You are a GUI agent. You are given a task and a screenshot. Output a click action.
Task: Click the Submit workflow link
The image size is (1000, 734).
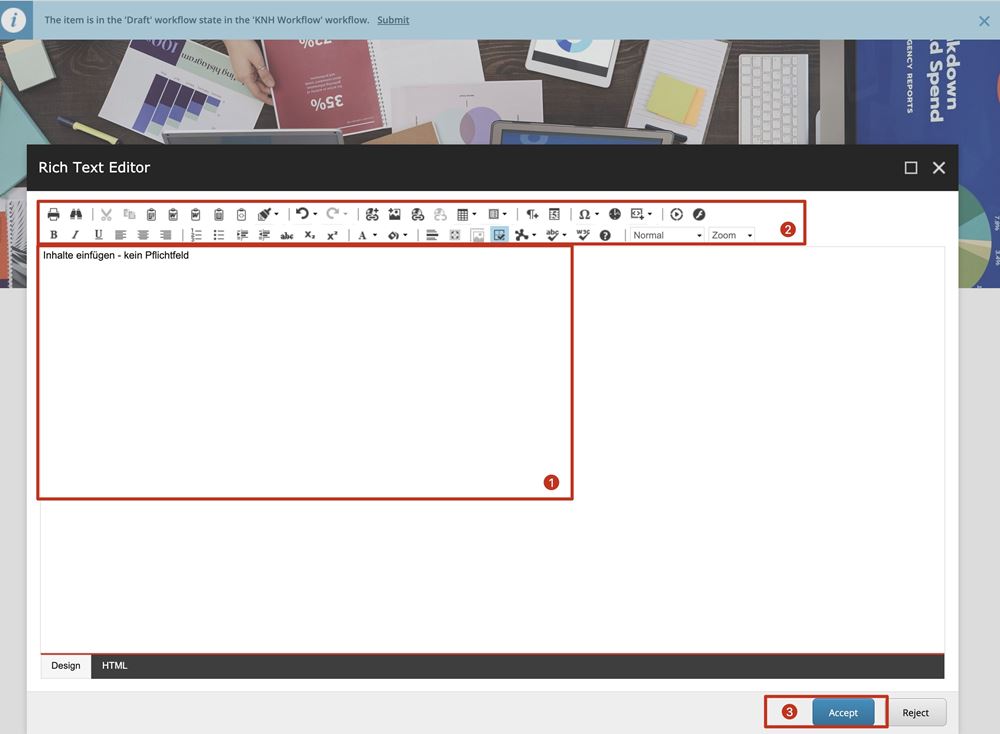click(393, 20)
